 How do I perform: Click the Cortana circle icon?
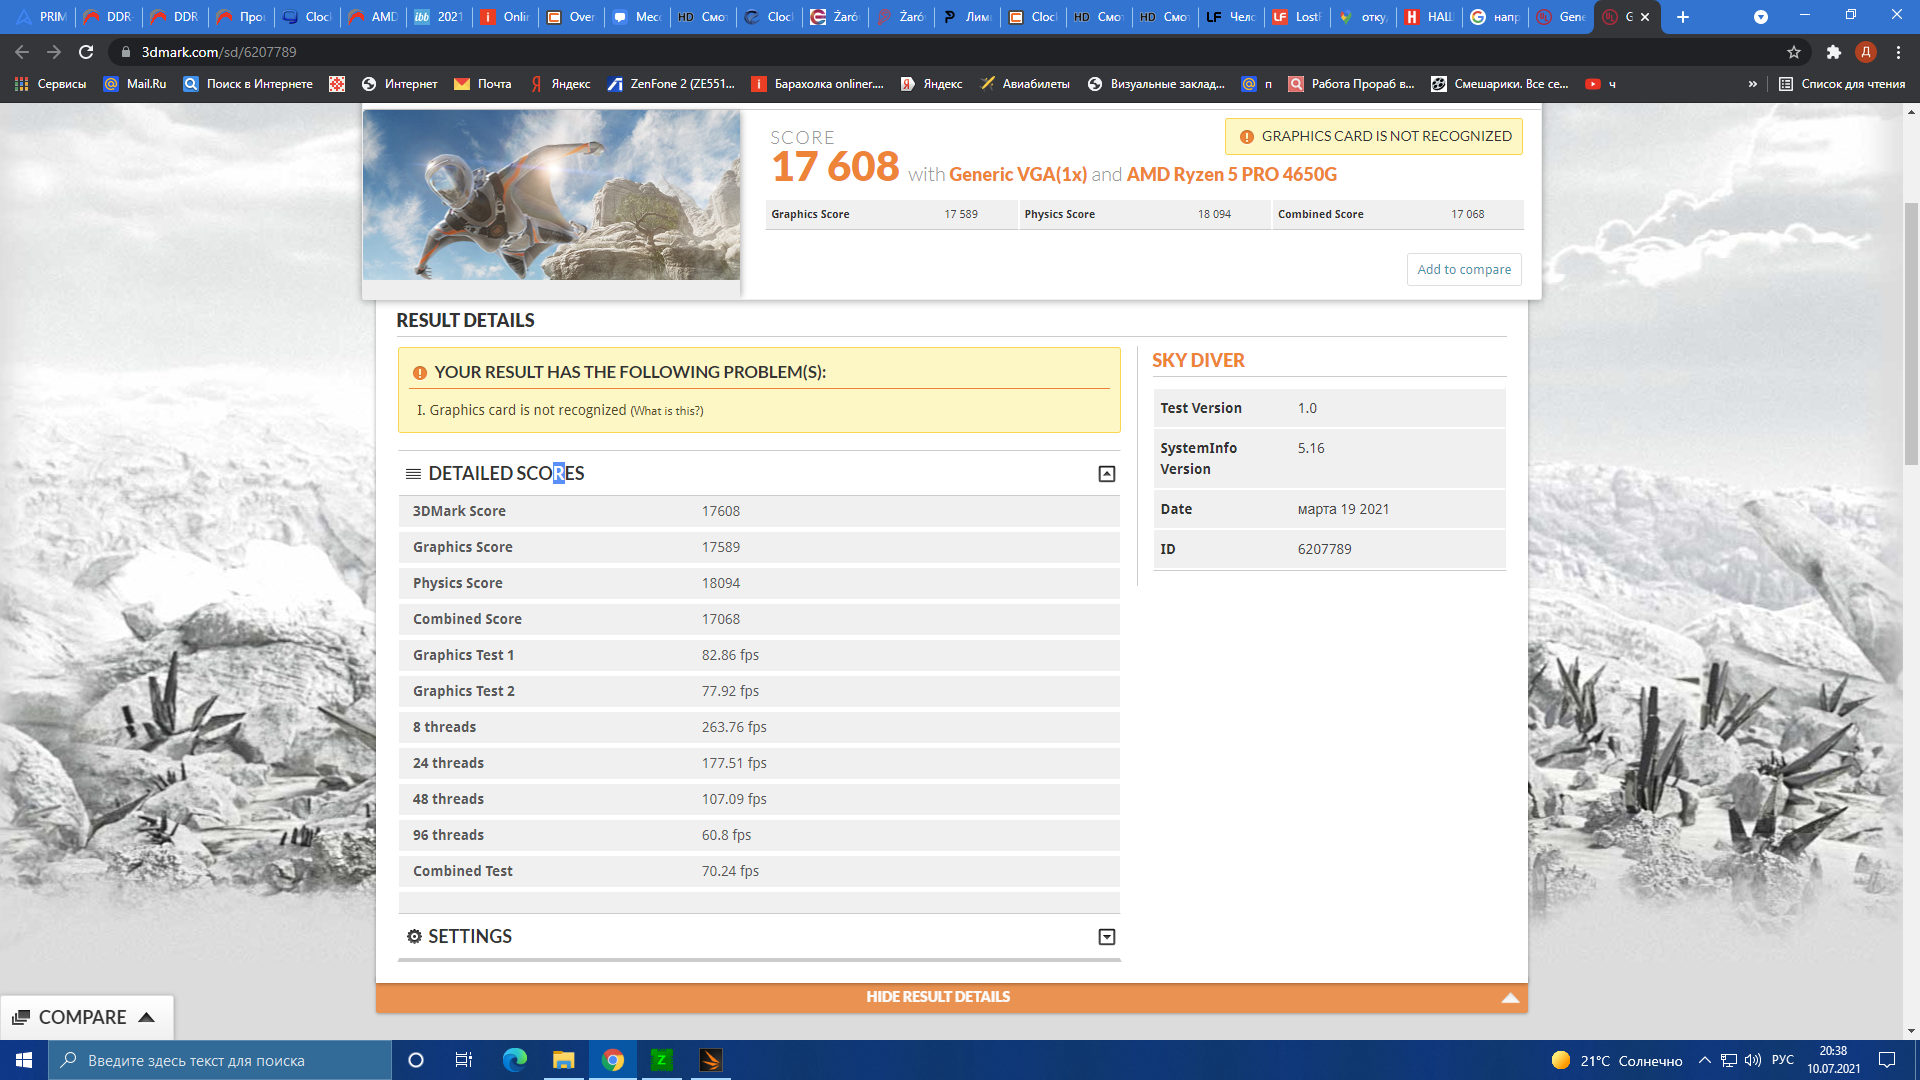416,1060
